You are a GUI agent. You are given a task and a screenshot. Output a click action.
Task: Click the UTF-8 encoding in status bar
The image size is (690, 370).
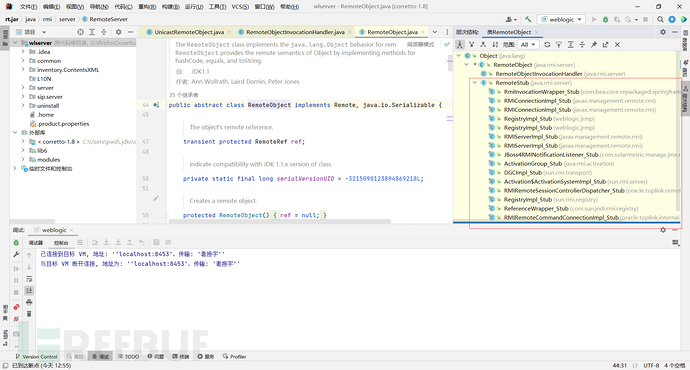pos(651,366)
